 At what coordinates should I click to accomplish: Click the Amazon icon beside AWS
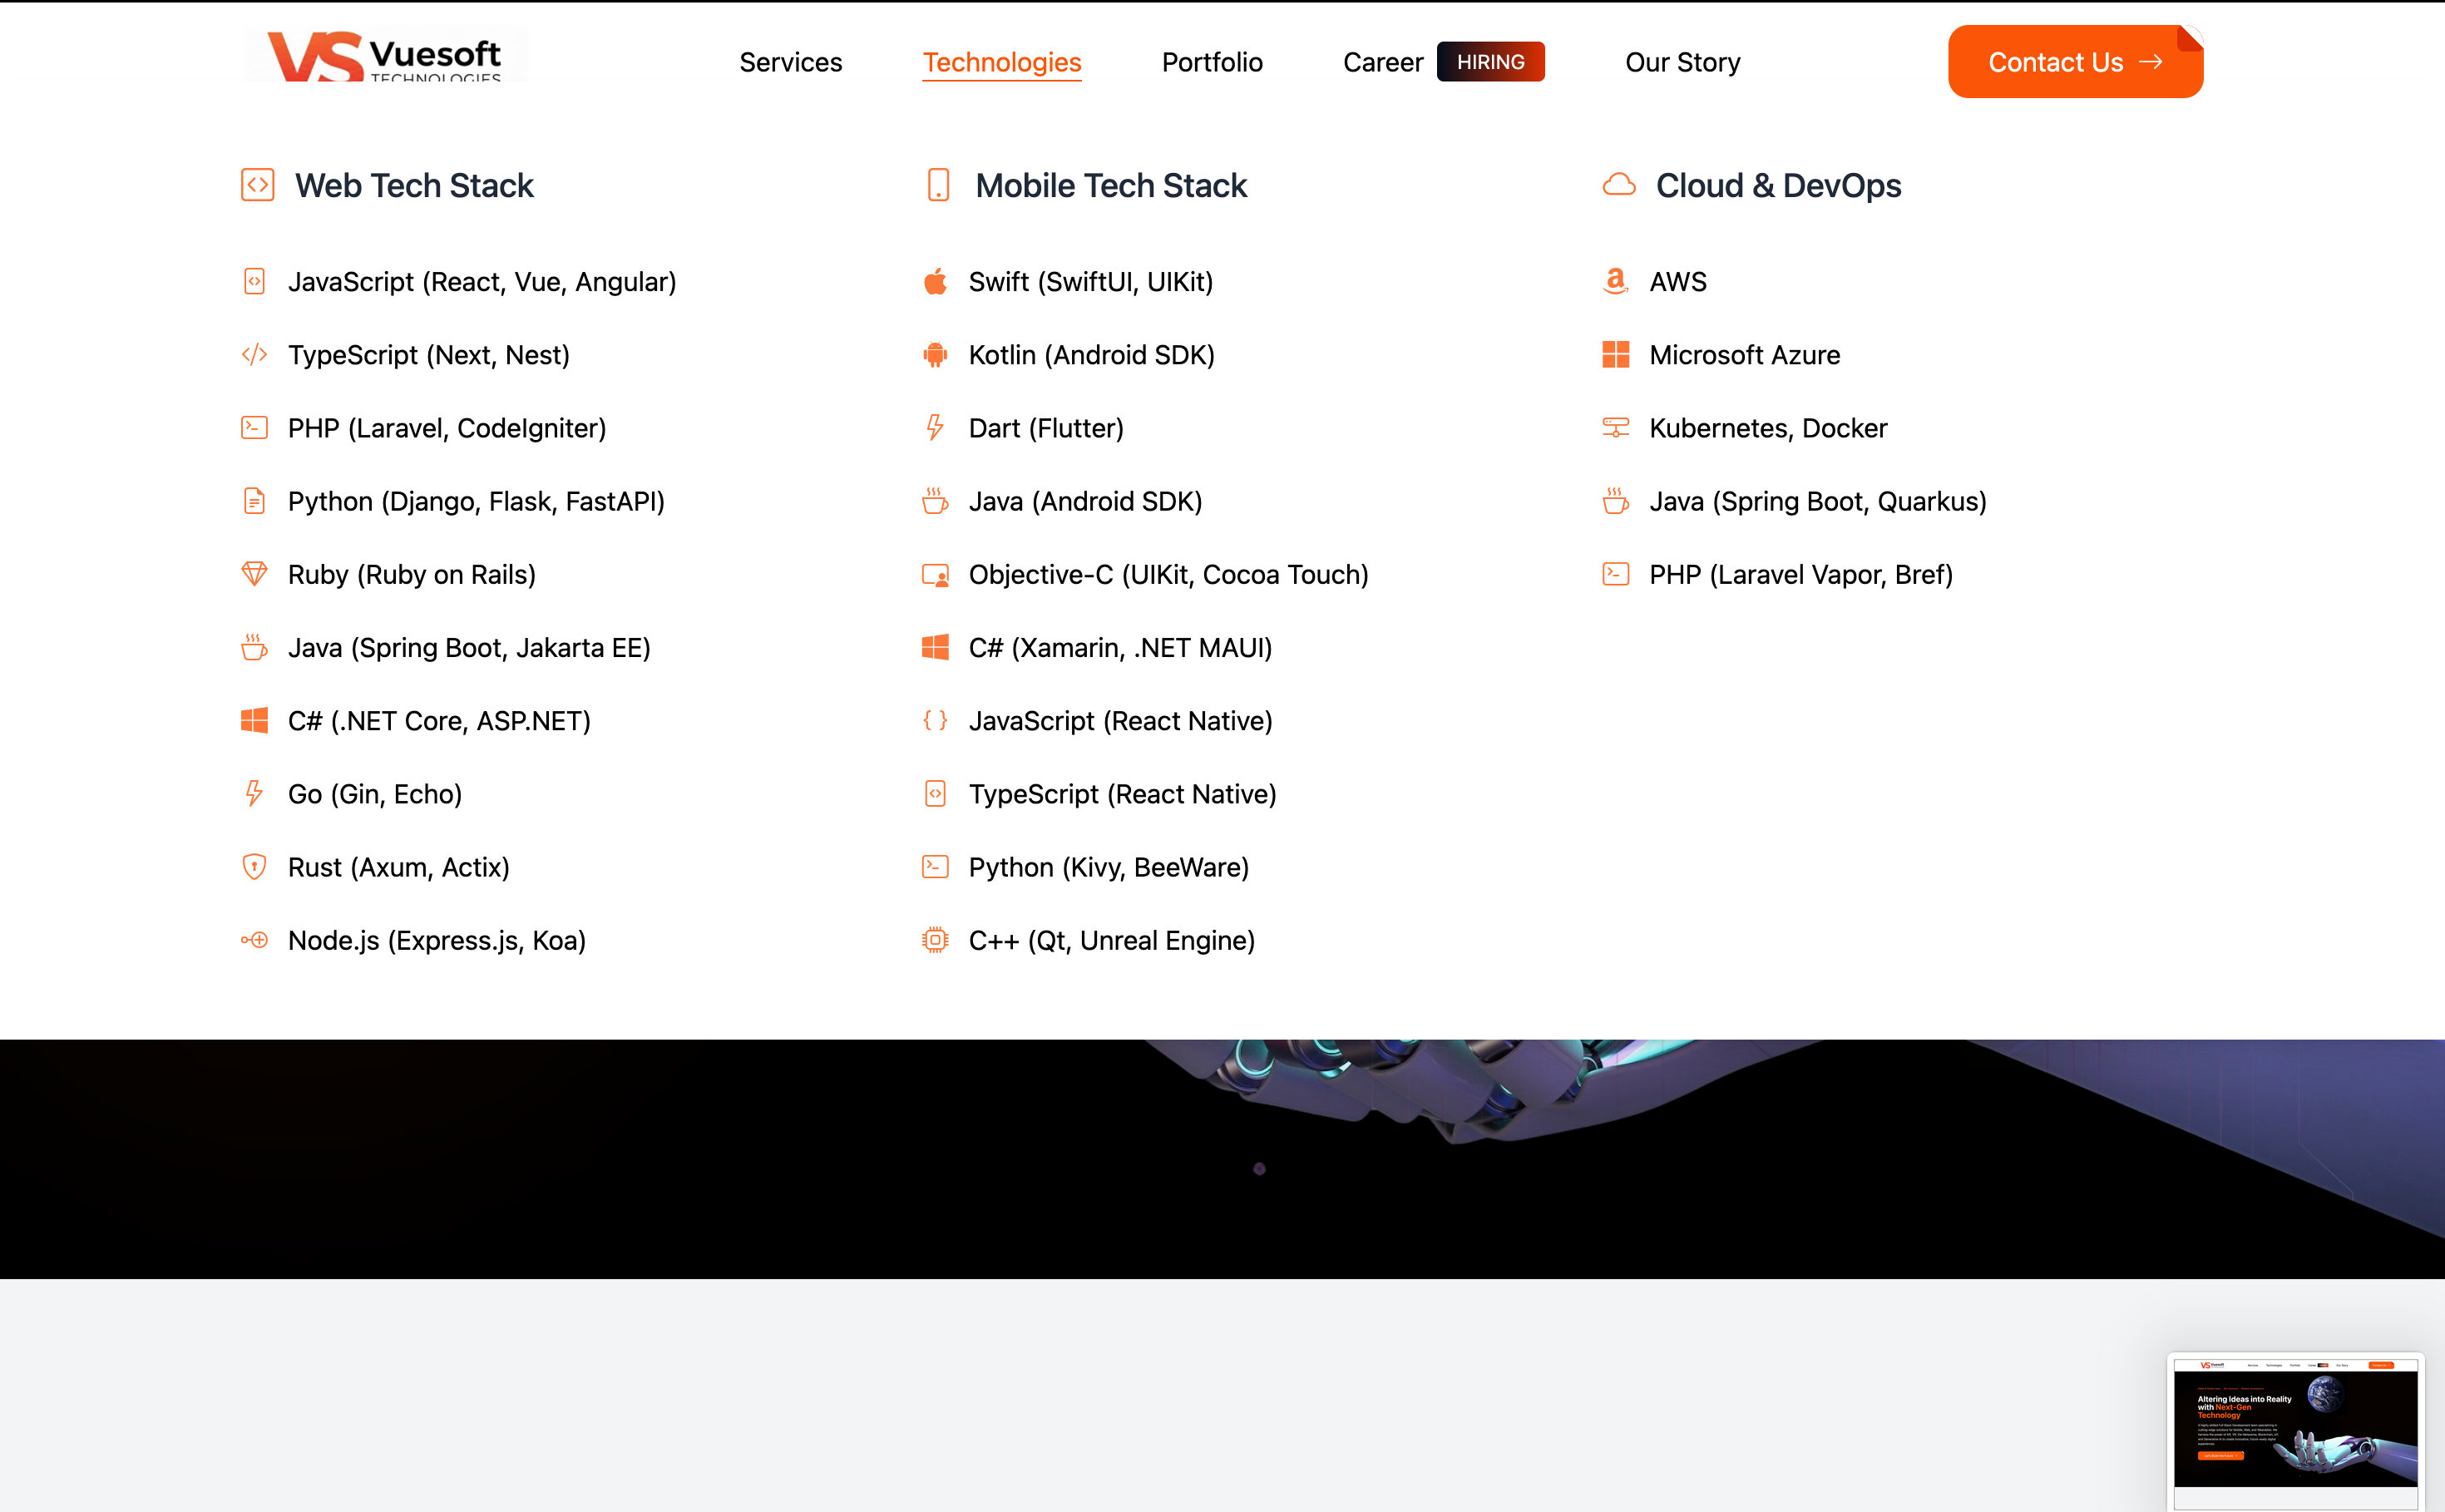pyautogui.click(x=1615, y=282)
